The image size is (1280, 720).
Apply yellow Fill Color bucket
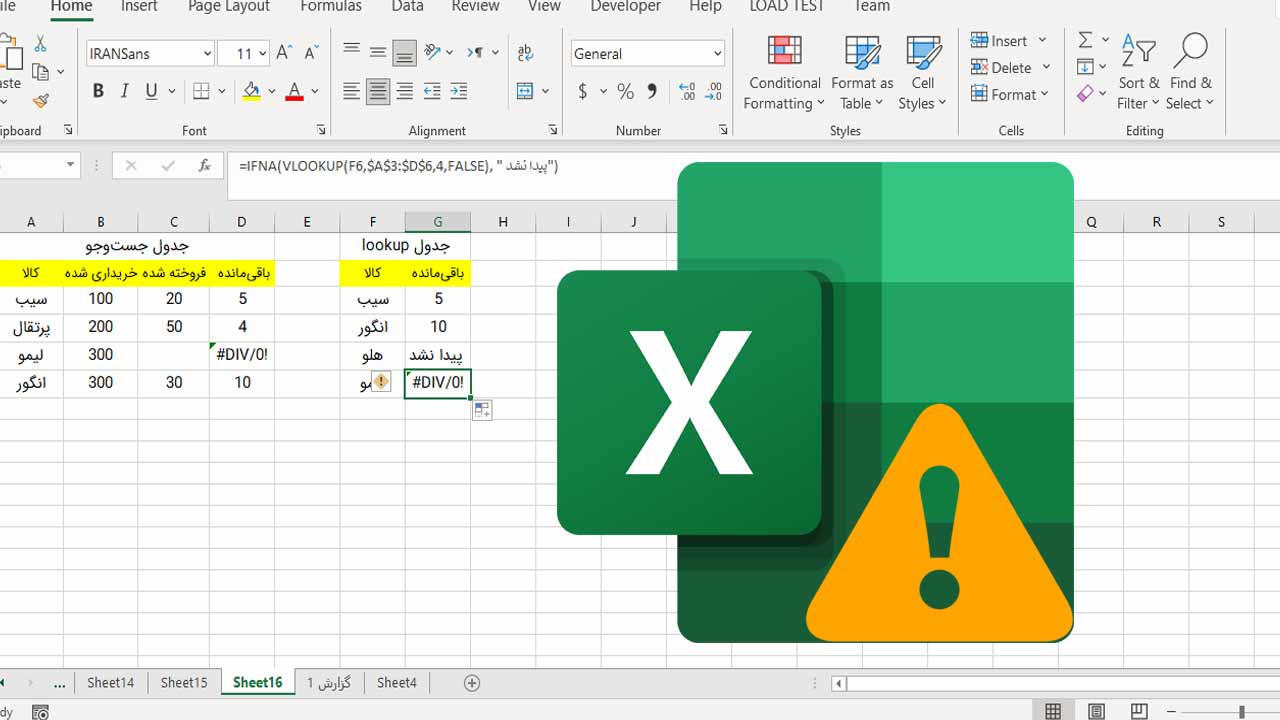[x=251, y=91]
